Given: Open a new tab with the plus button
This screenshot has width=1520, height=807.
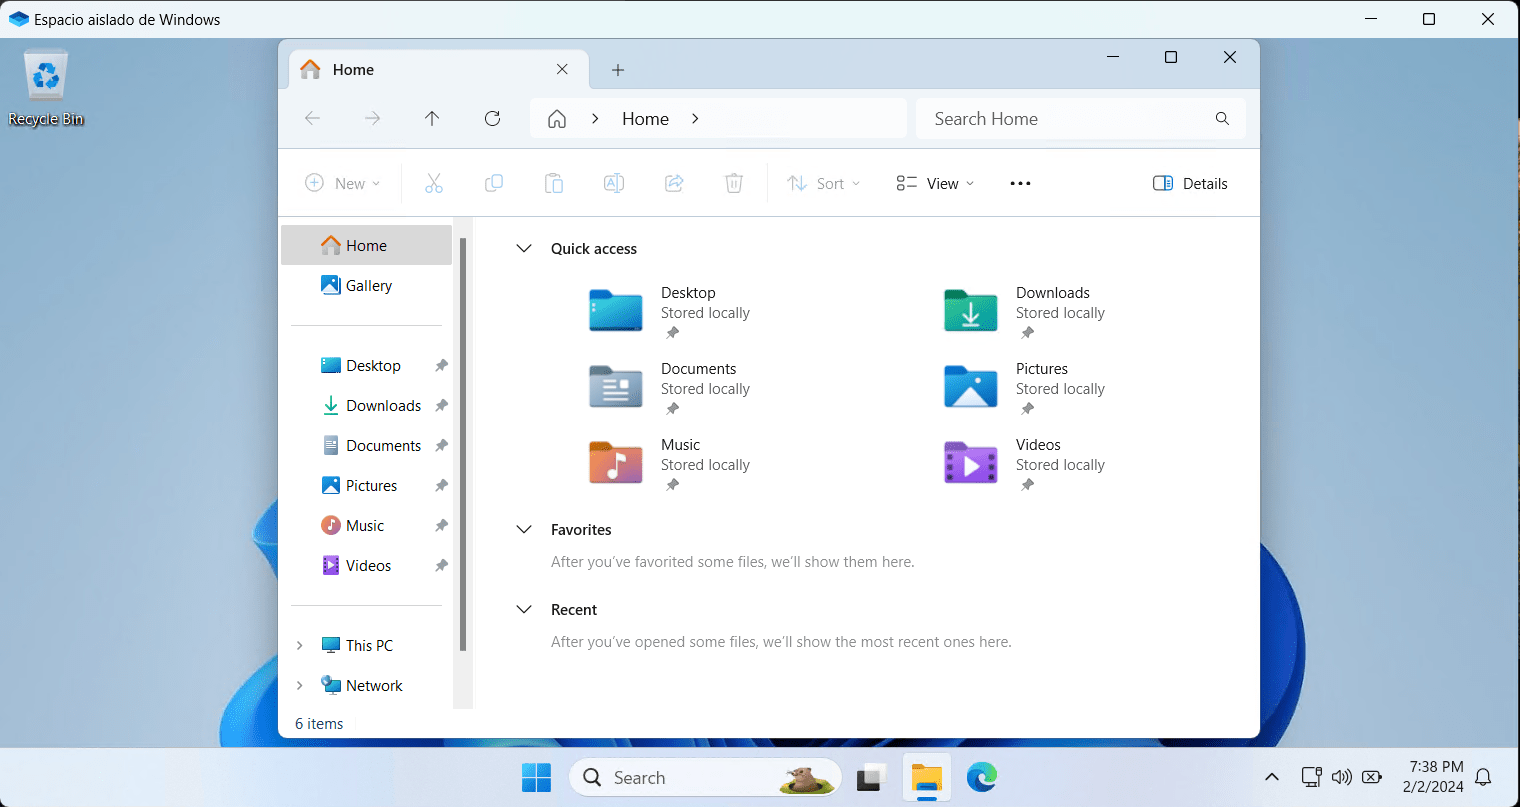Looking at the screenshot, I should (617, 69).
